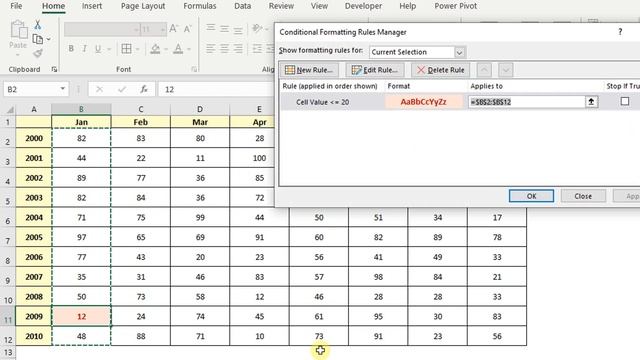Image resolution: width=640 pixels, height=360 pixels.
Task: Expand the Borders dropdown arrow
Action: [138, 49]
